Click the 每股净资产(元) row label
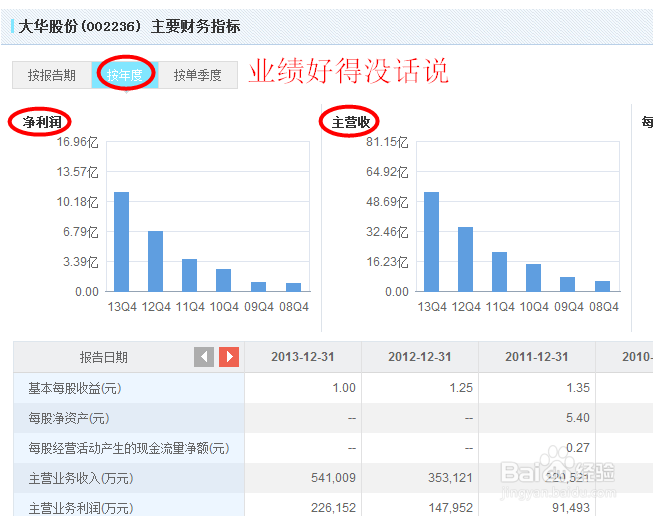Screen dimensions: 653x516 tap(69, 418)
